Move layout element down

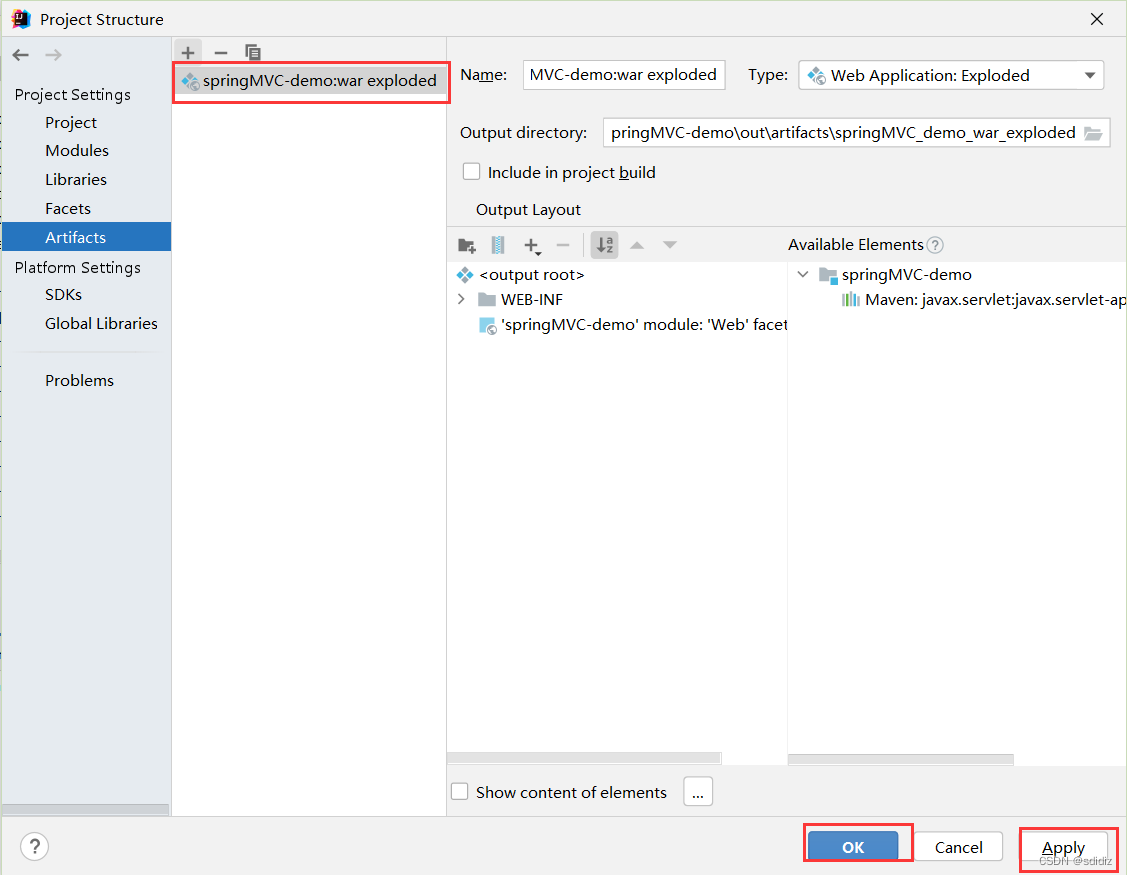pyautogui.click(x=669, y=245)
